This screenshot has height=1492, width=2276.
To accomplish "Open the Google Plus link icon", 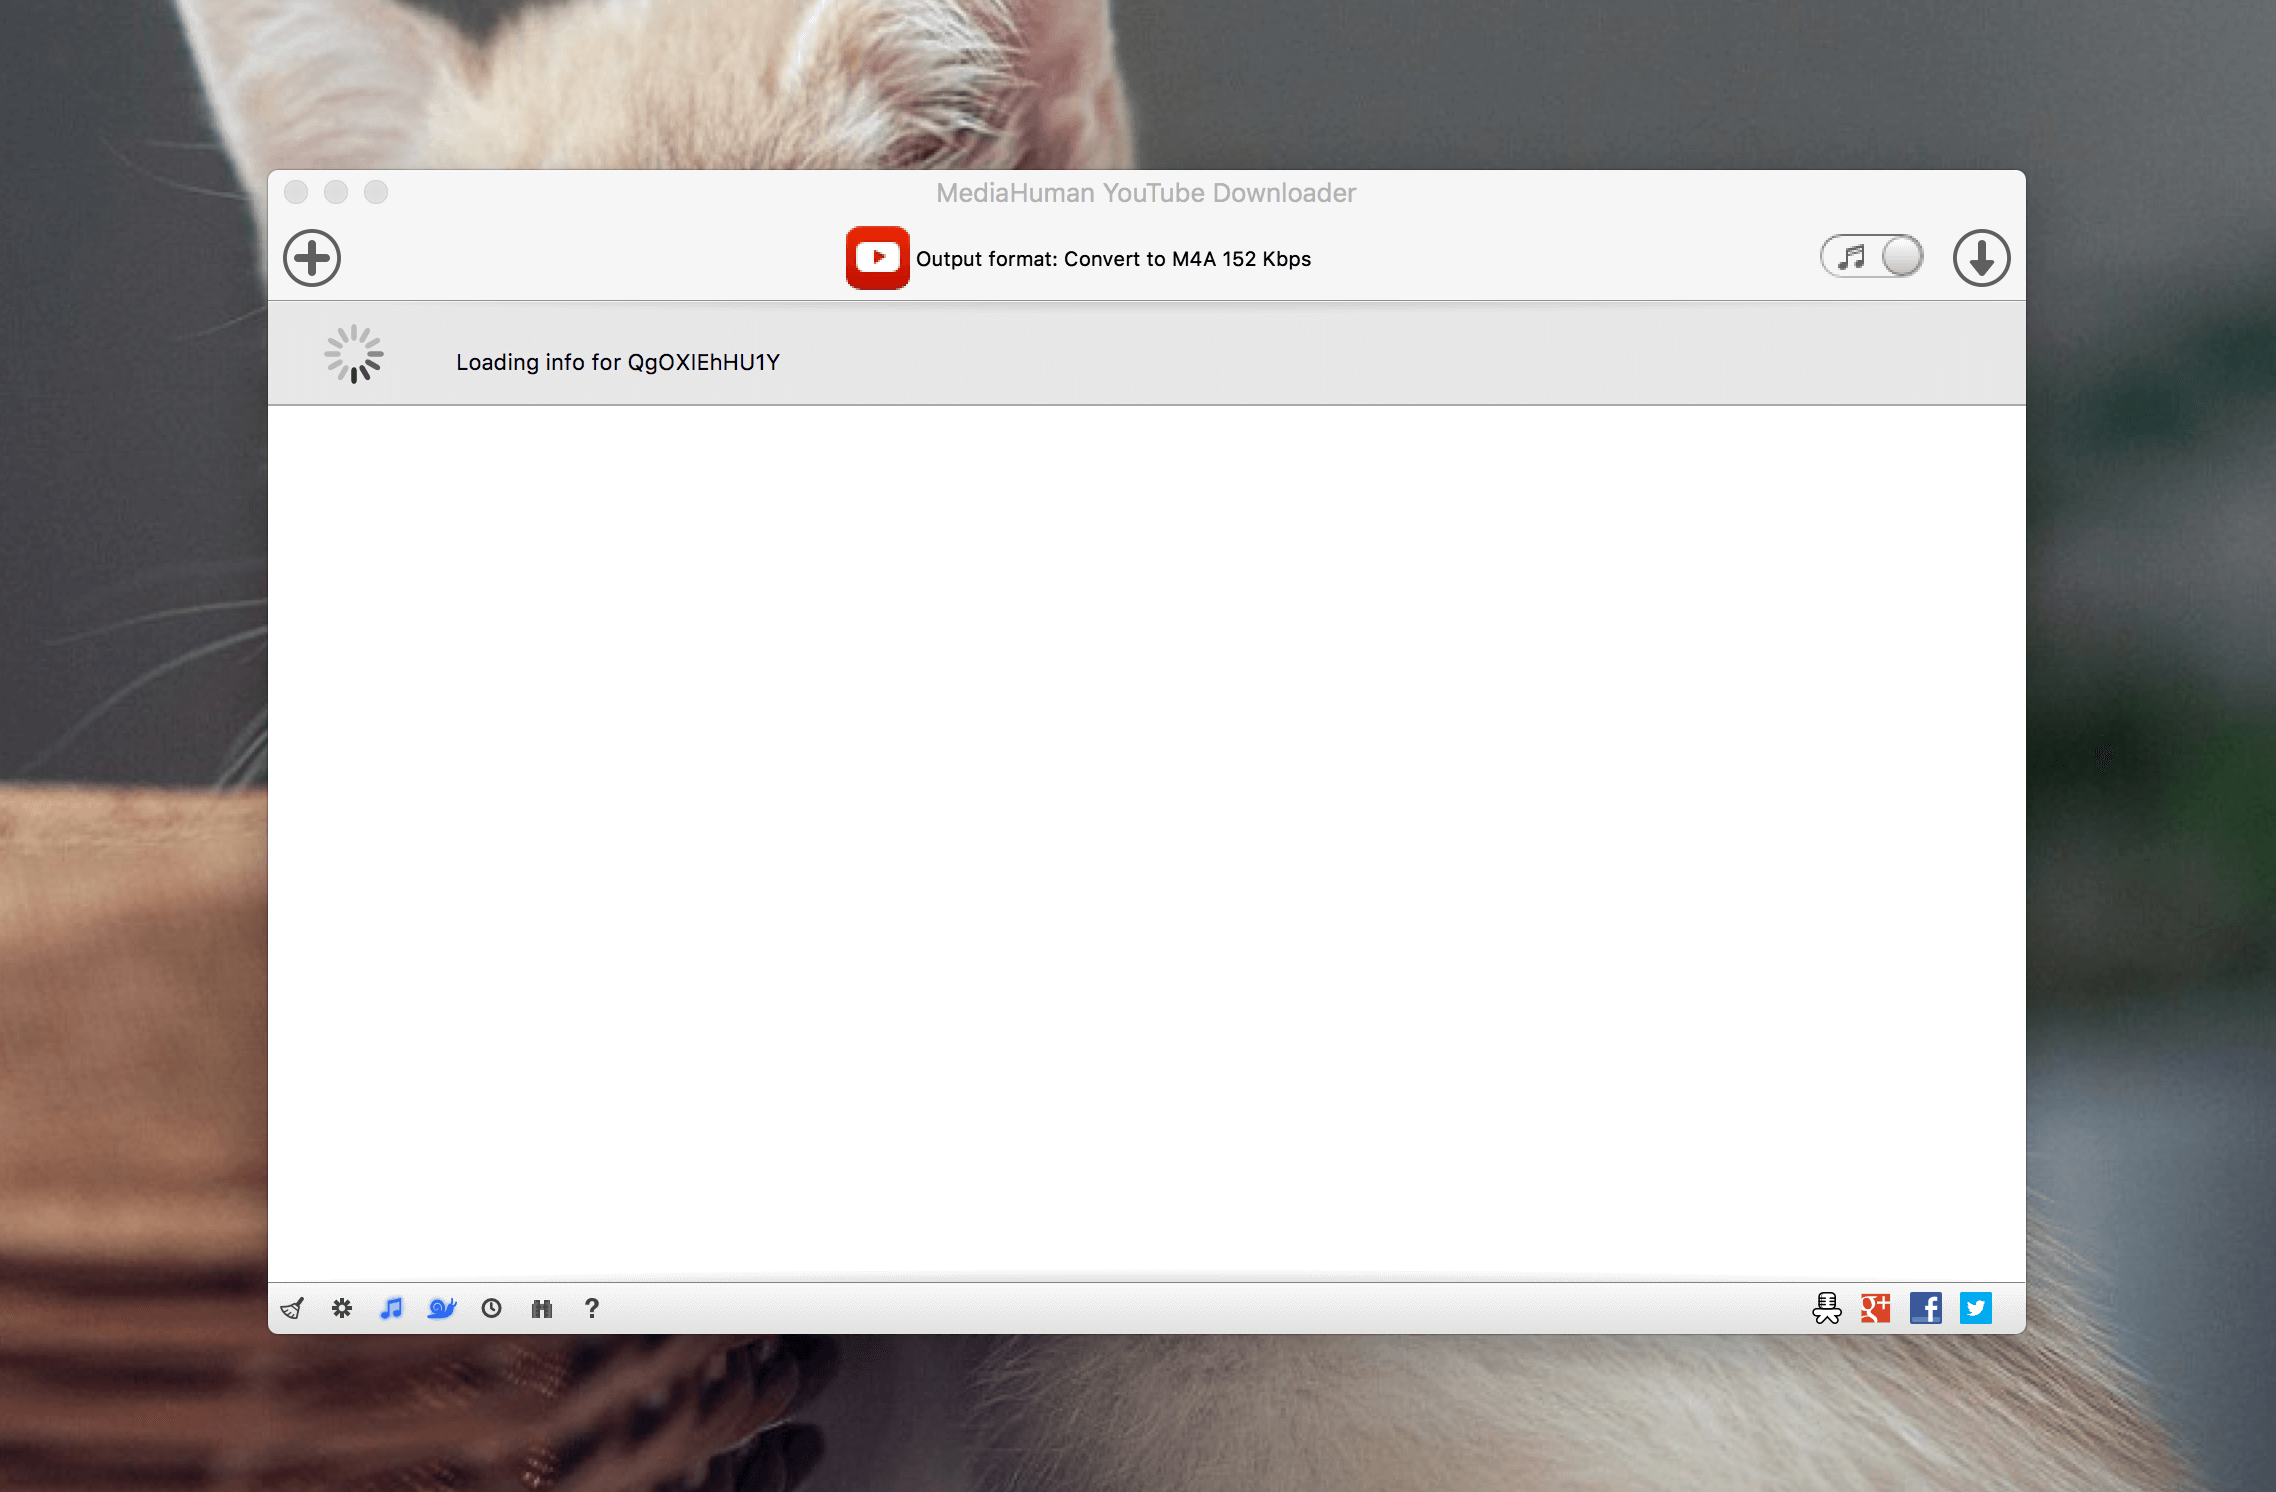I will pos(1876,1308).
